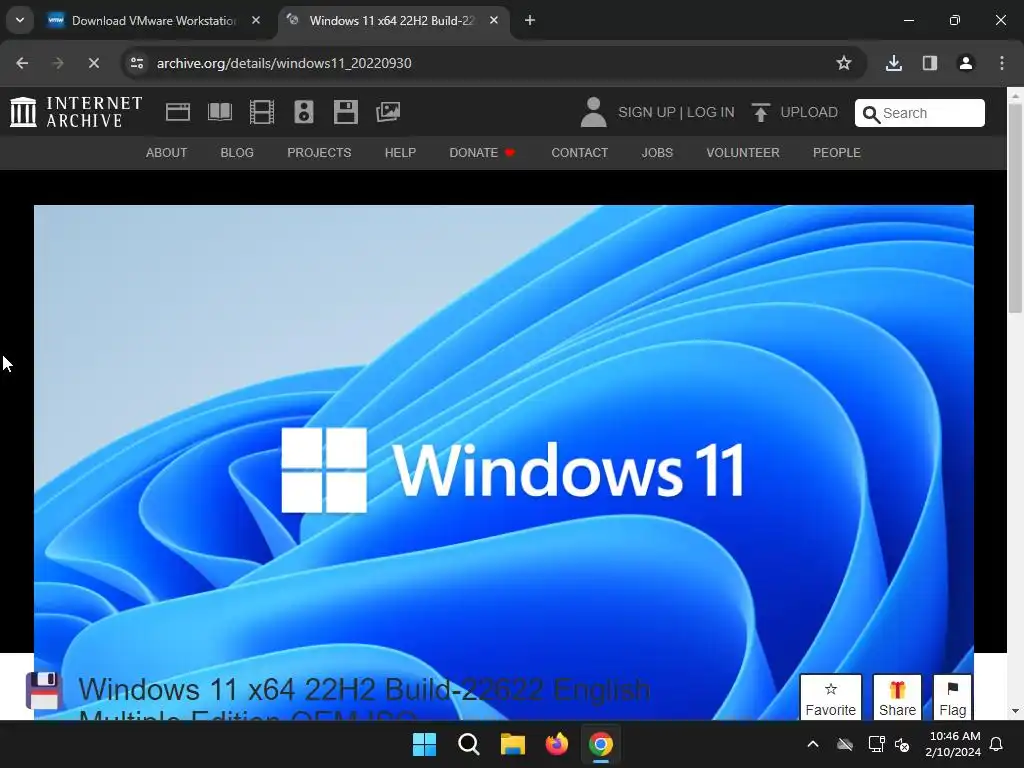The image size is (1024, 768).
Task: Open the BLOG menu link
Action: [x=237, y=153]
